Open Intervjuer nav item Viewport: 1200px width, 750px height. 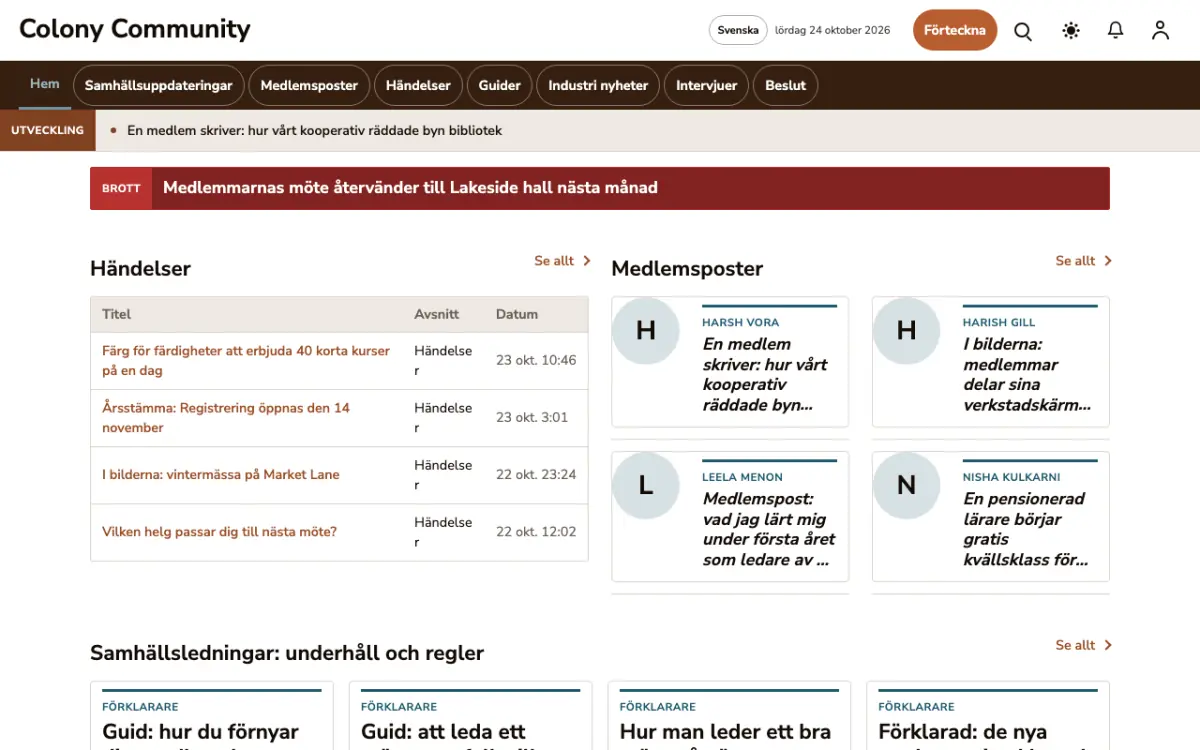(706, 85)
